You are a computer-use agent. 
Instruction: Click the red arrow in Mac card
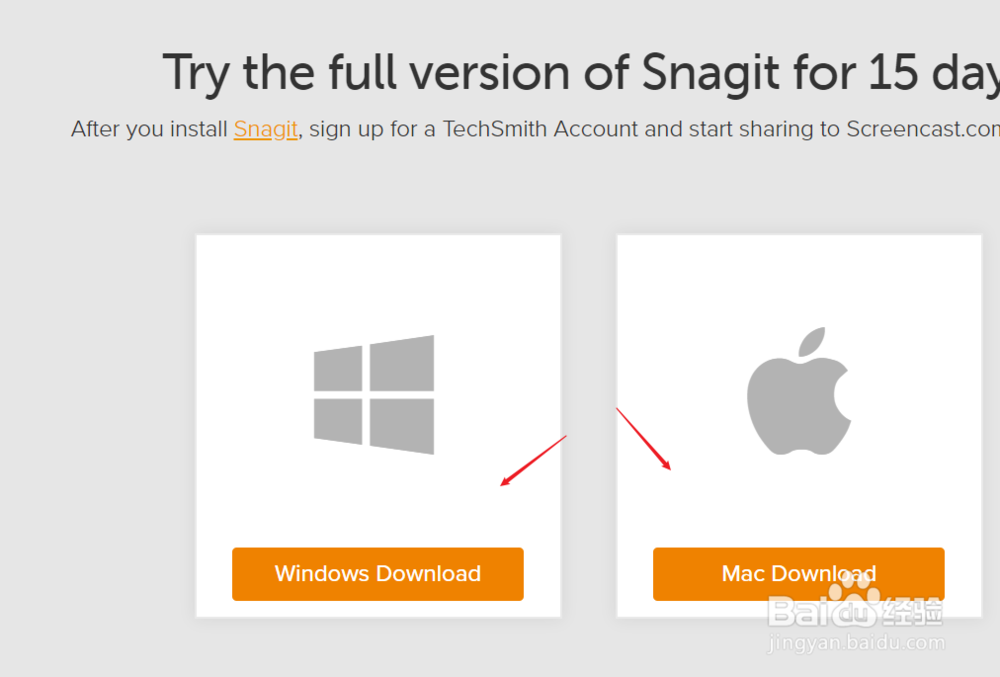coord(643,439)
